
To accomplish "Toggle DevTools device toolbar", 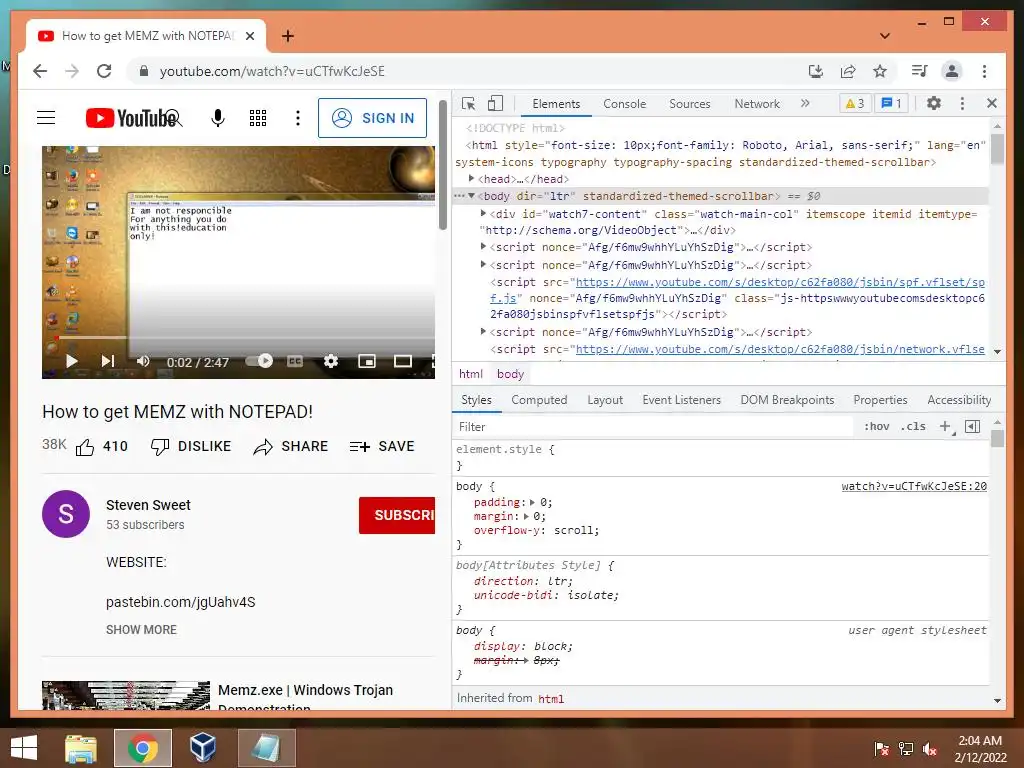I will click(496, 104).
